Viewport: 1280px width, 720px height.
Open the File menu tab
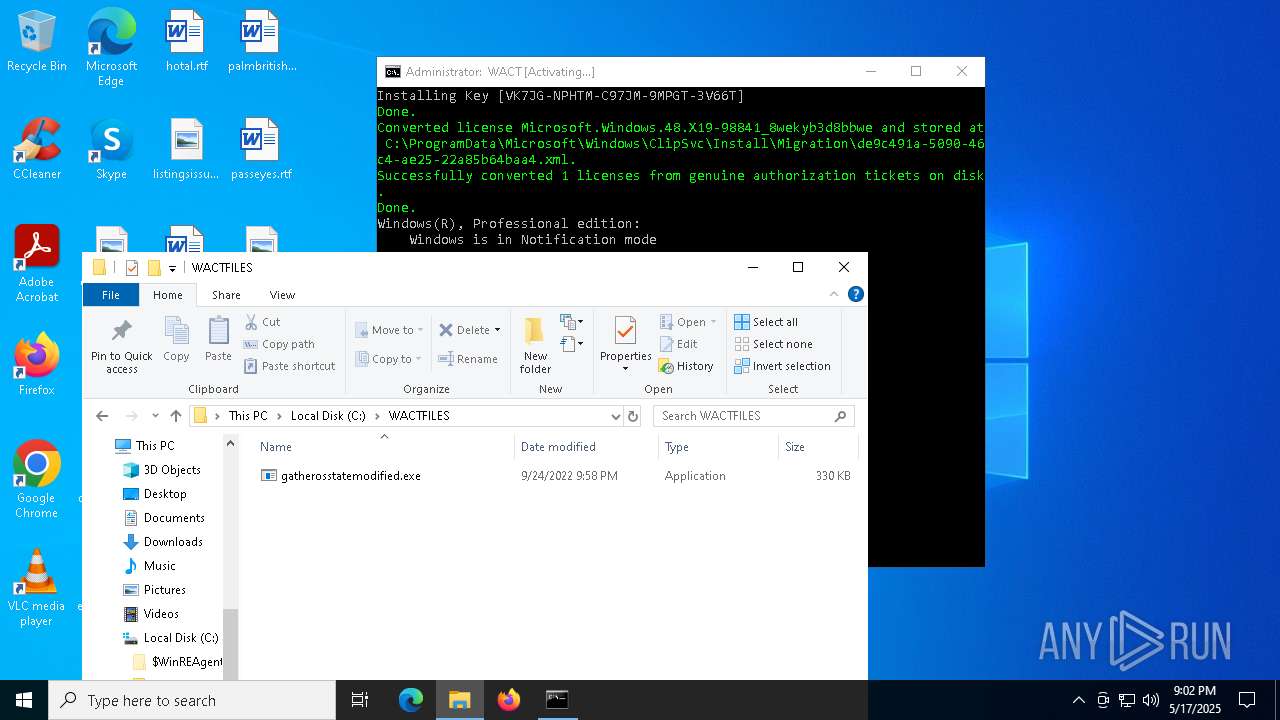point(111,295)
